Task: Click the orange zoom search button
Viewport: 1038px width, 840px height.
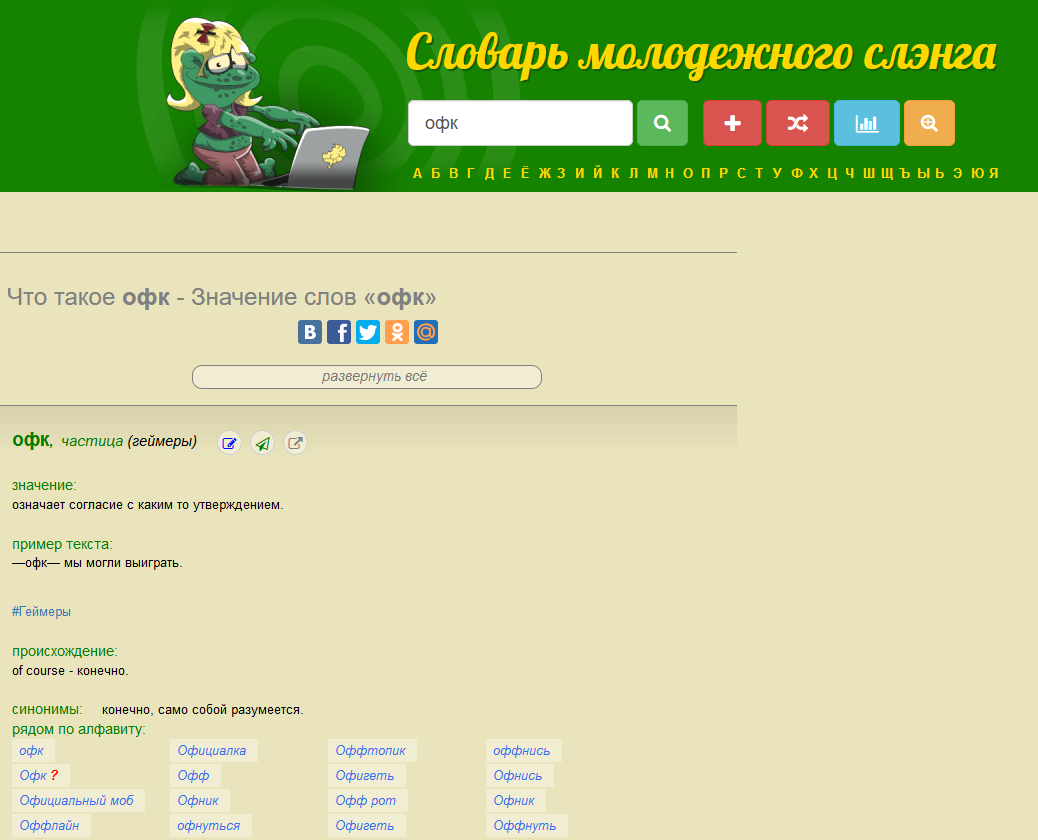Action: click(x=929, y=123)
